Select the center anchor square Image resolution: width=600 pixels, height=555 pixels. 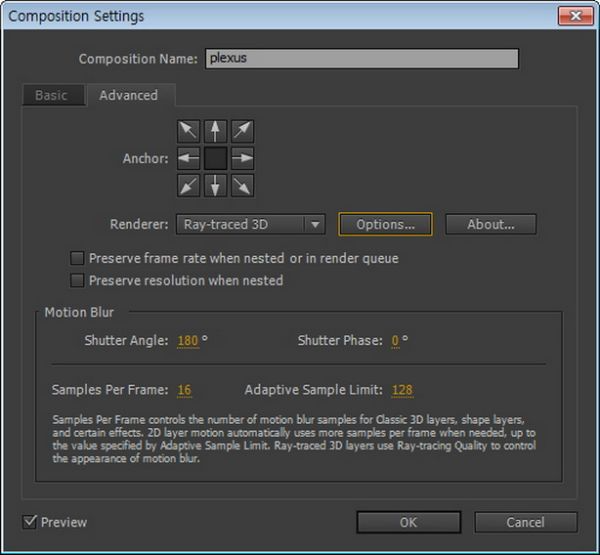(215, 158)
